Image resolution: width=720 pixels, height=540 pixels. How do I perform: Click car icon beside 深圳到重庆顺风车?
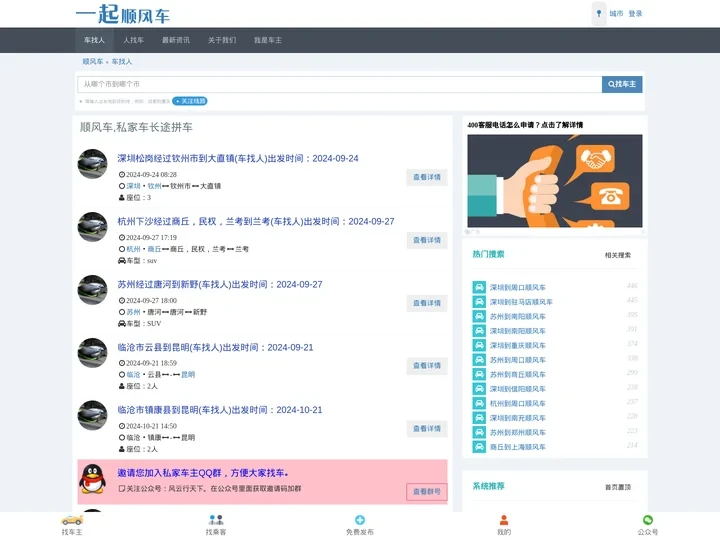pyautogui.click(x=479, y=345)
